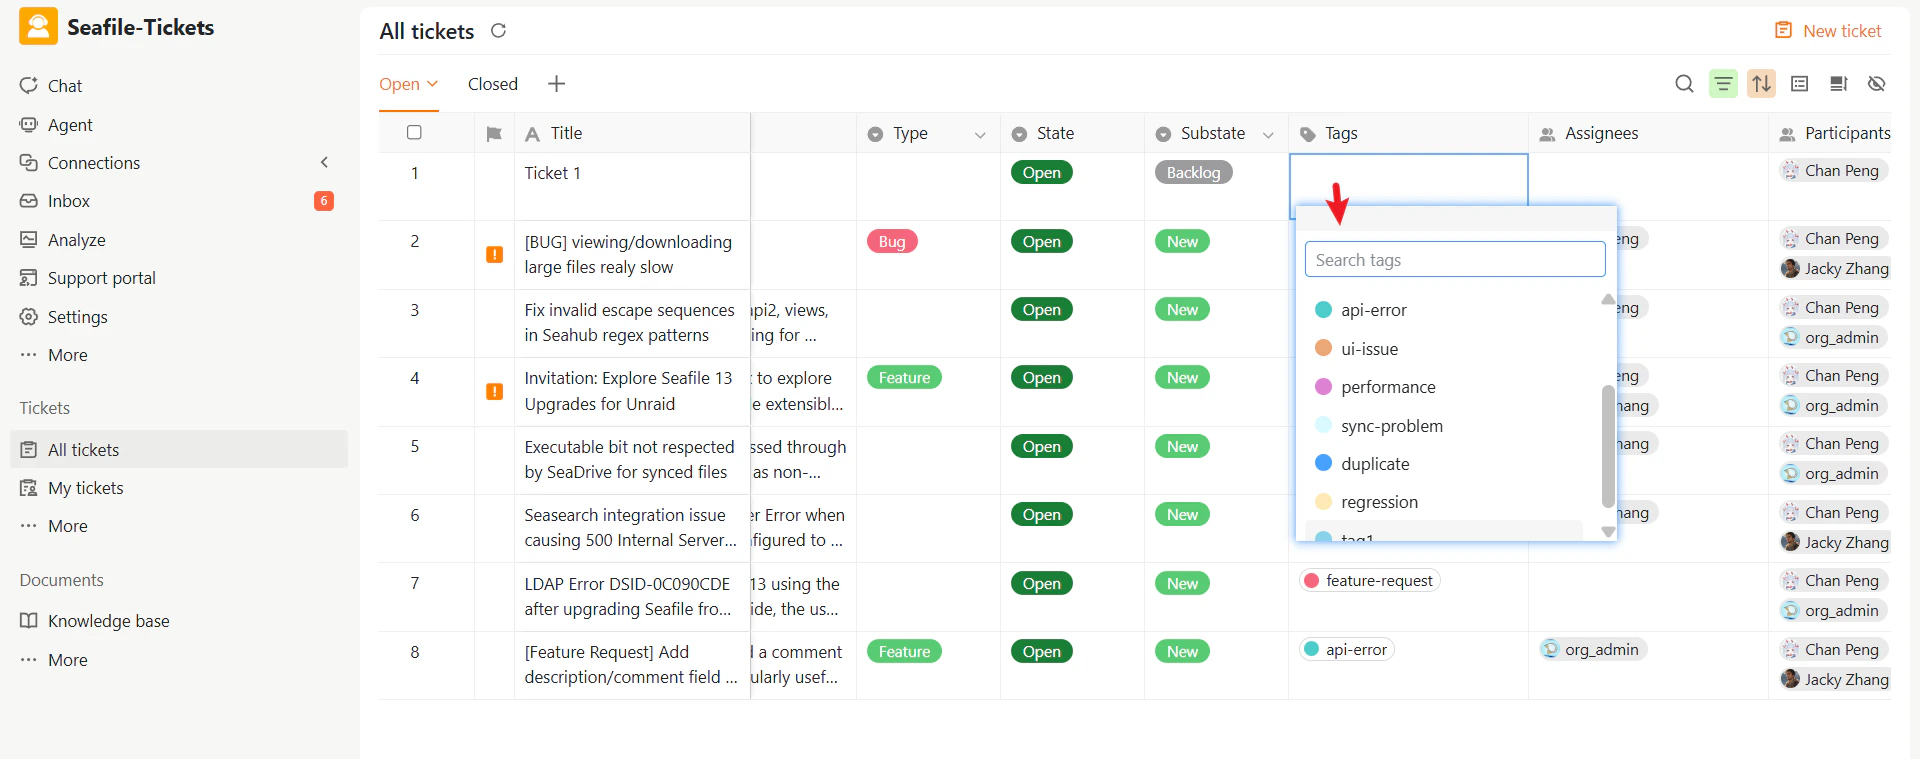Click the Search tags input field
The height and width of the screenshot is (759, 1920).
coord(1455,260)
